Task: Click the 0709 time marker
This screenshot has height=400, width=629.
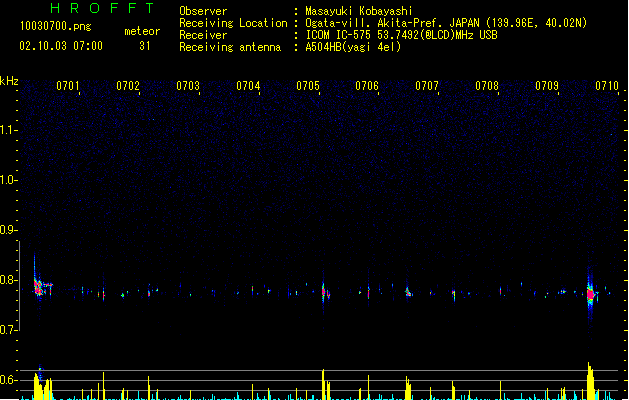Action: pos(547,86)
